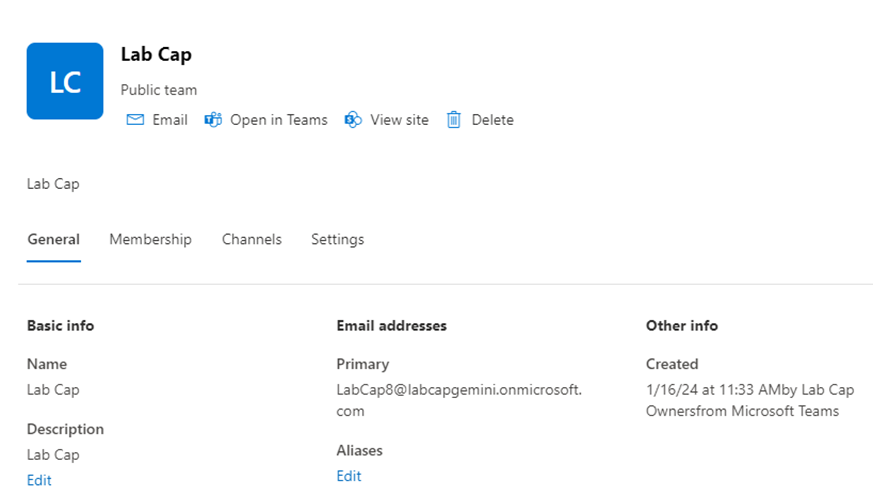The image size is (873, 496).
Task: Click the primary LabCap8 email address
Action: pos(459,400)
